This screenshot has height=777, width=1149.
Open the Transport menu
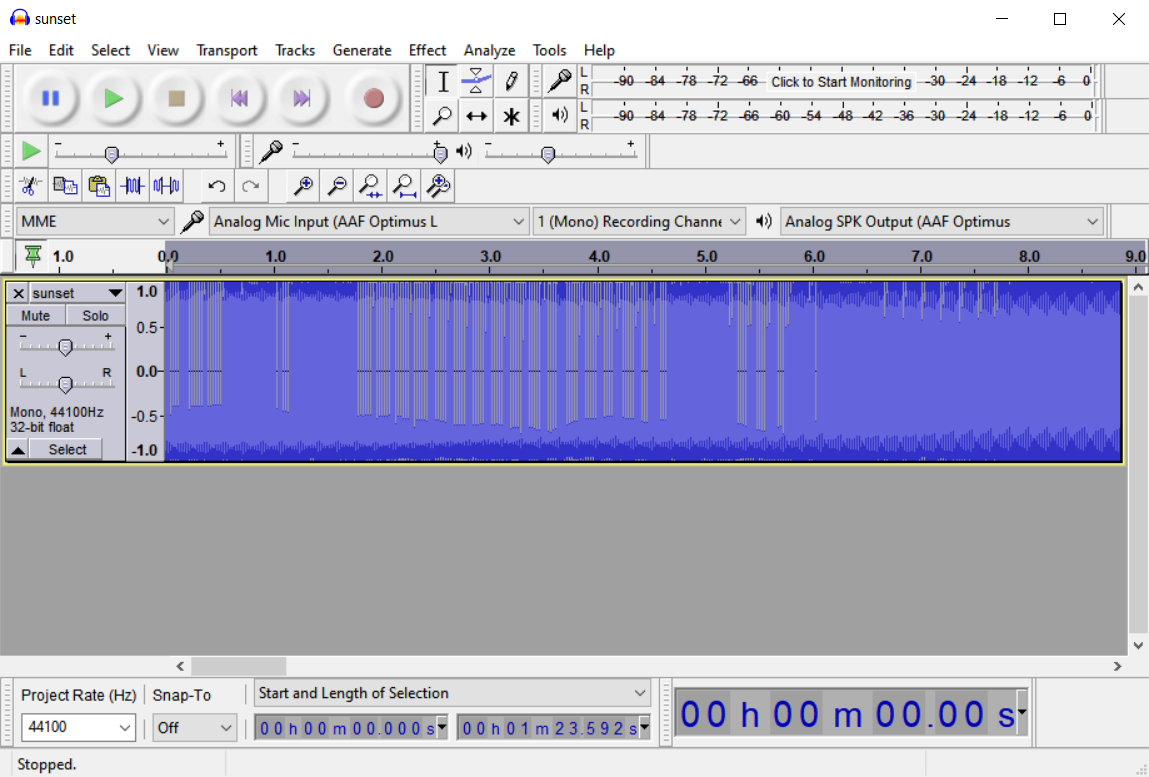pyautogui.click(x=226, y=50)
